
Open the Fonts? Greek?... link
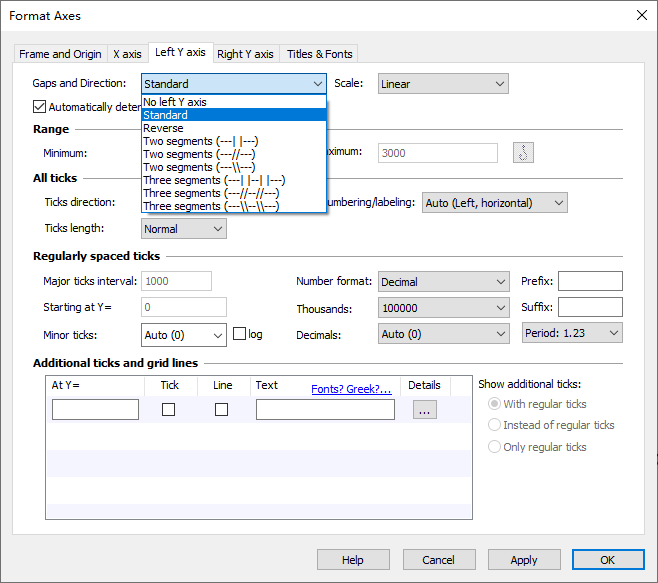351,389
